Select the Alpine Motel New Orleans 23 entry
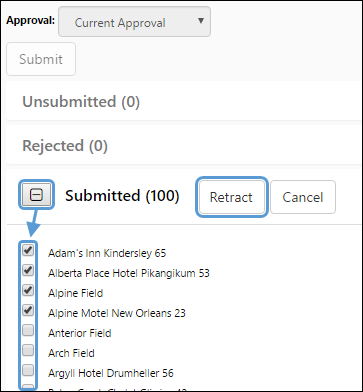This screenshot has width=363, height=392. [117, 313]
